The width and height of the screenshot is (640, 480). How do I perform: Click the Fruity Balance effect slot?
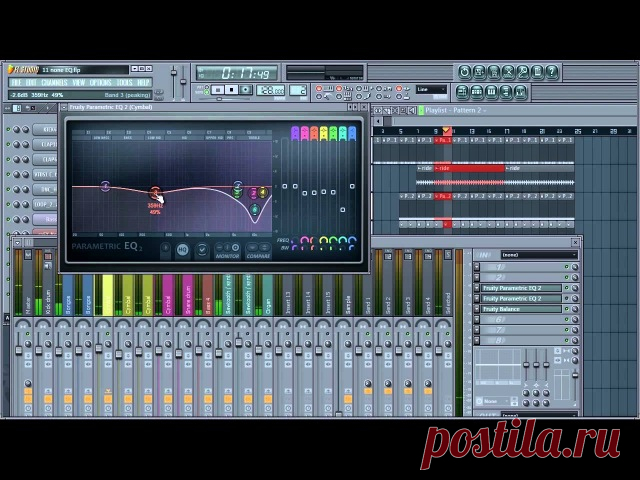tap(521, 309)
